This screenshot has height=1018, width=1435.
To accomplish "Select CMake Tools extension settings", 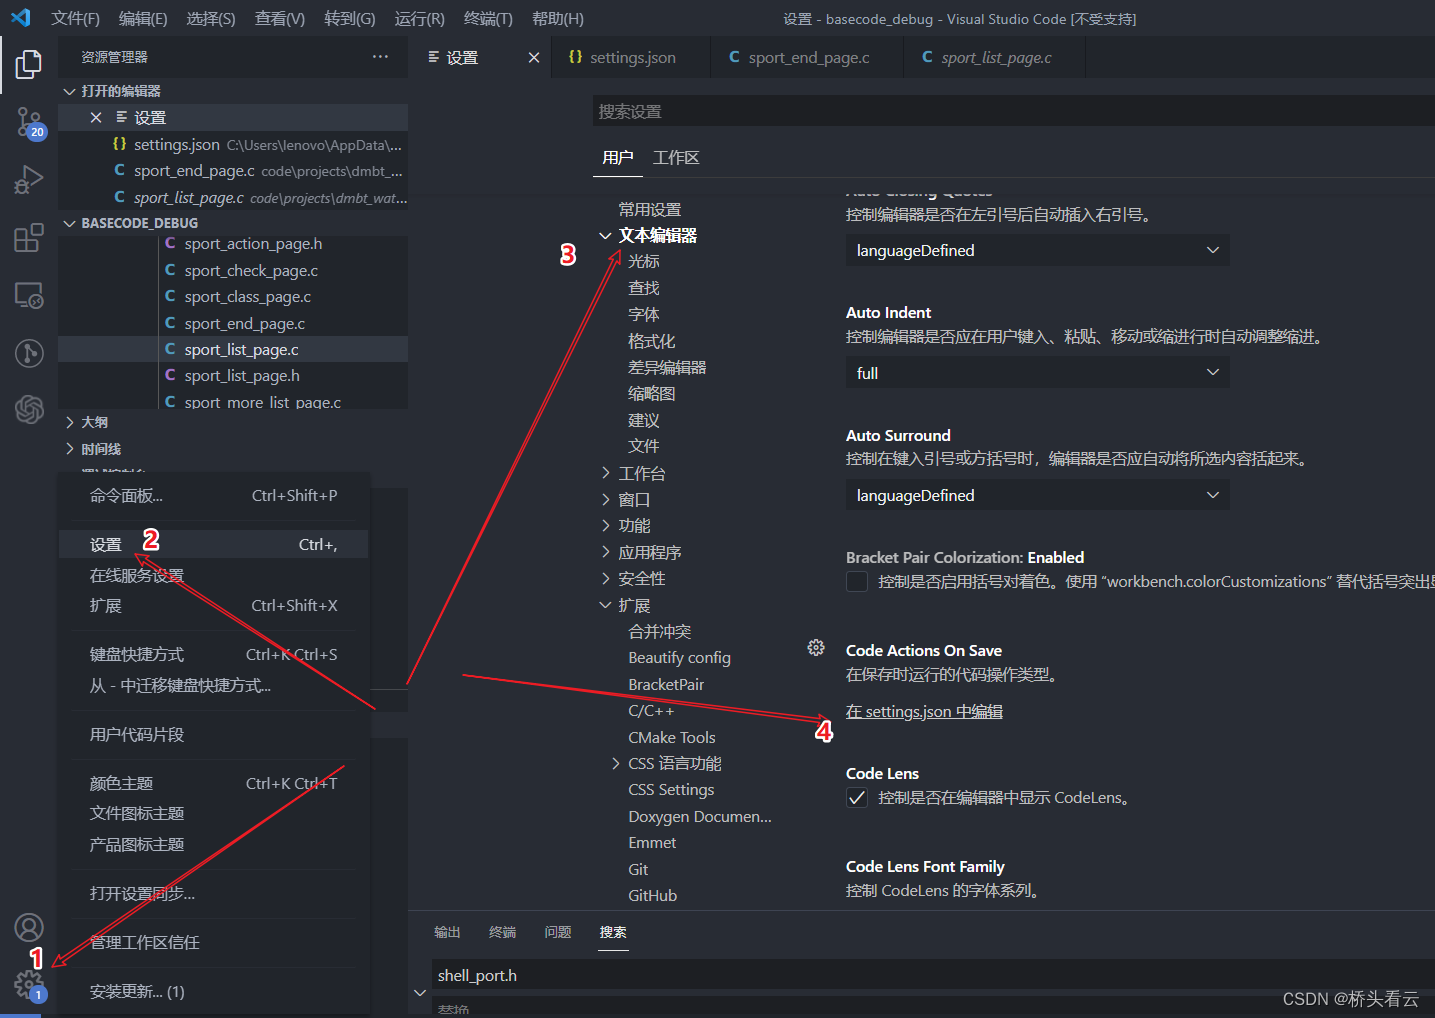I will click(672, 738).
